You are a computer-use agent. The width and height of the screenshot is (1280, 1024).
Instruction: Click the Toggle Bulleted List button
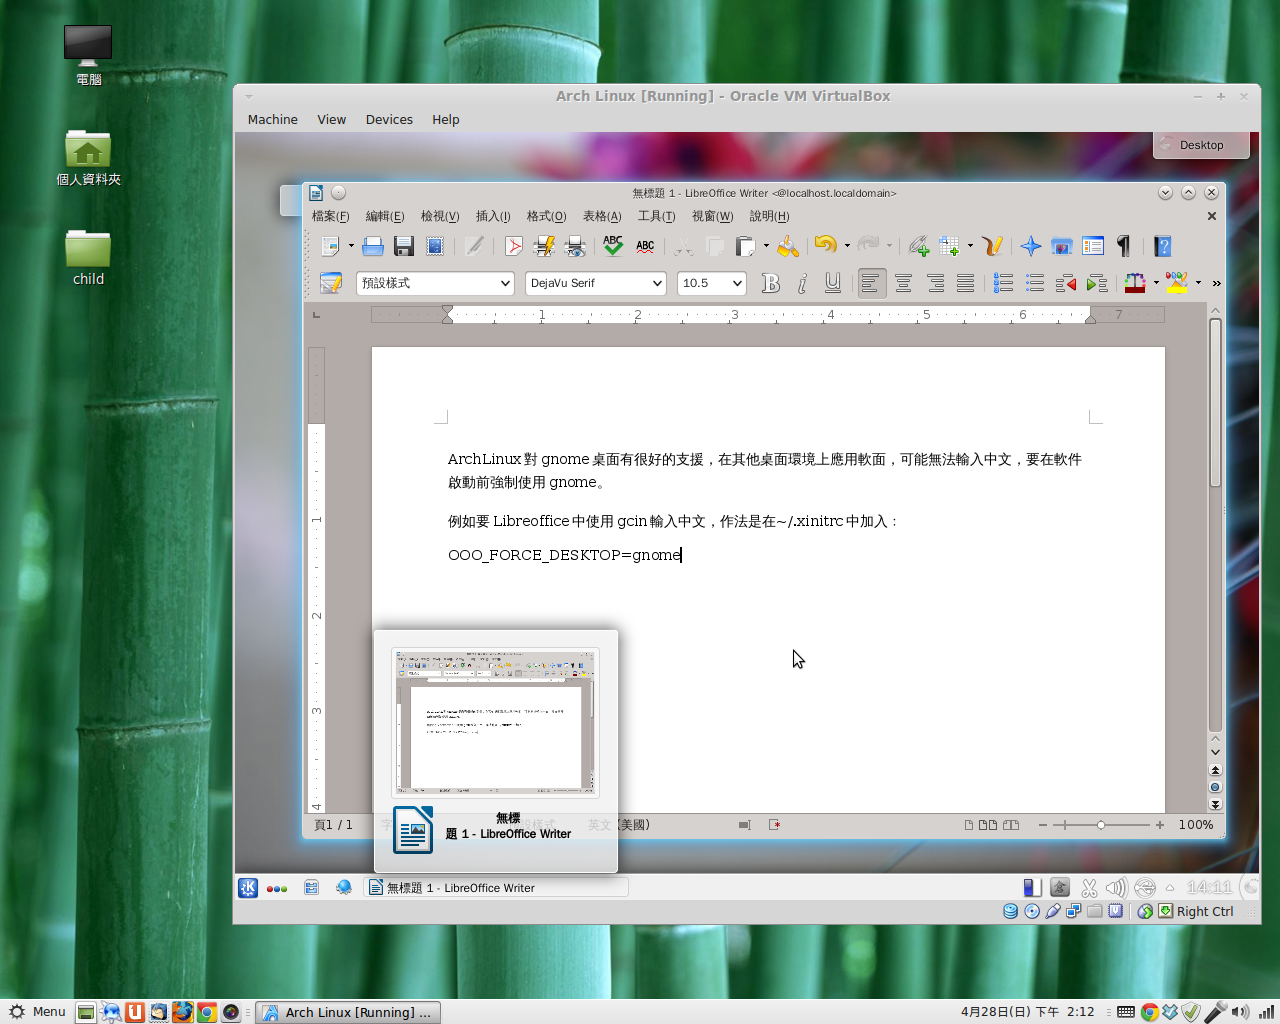point(1035,284)
